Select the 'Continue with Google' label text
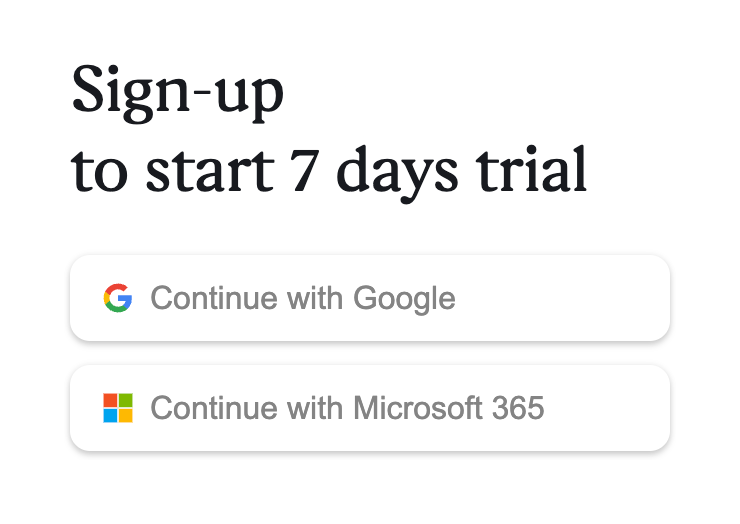The height and width of the screenshot is (524, 740). (x=302, y=298)
